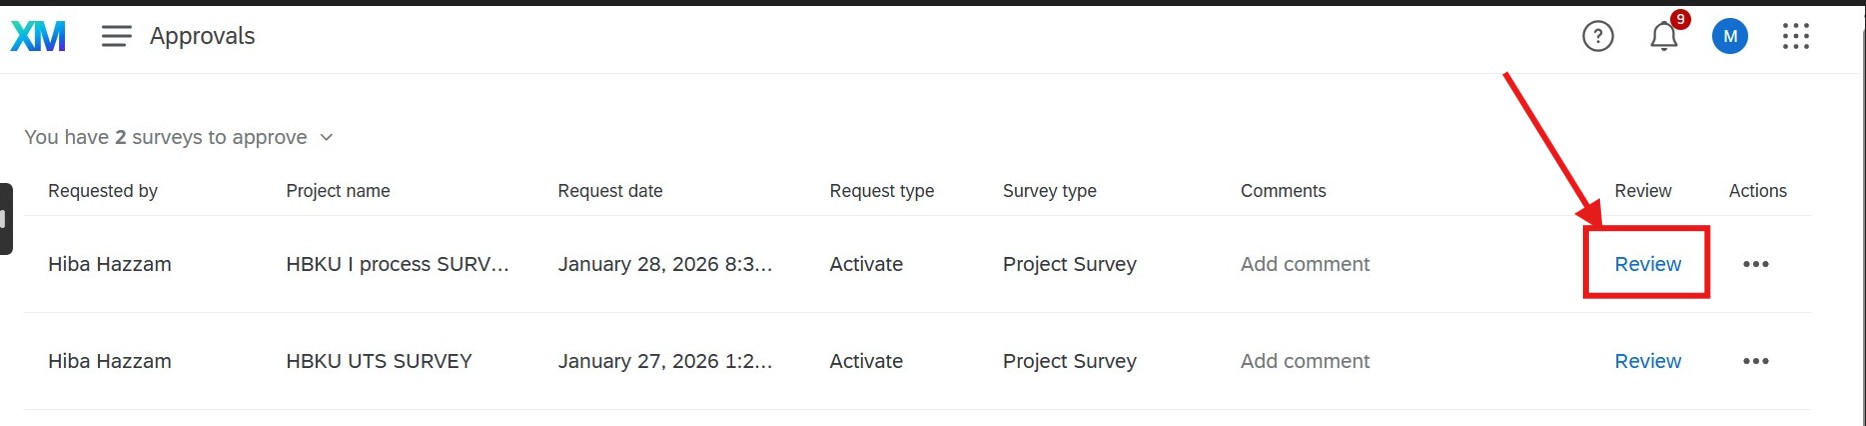The width and height of the screenshot is (1866, 426).
Task: Open actions menu for HBKU UTS SURVEY
Action: pos(1755,361)
